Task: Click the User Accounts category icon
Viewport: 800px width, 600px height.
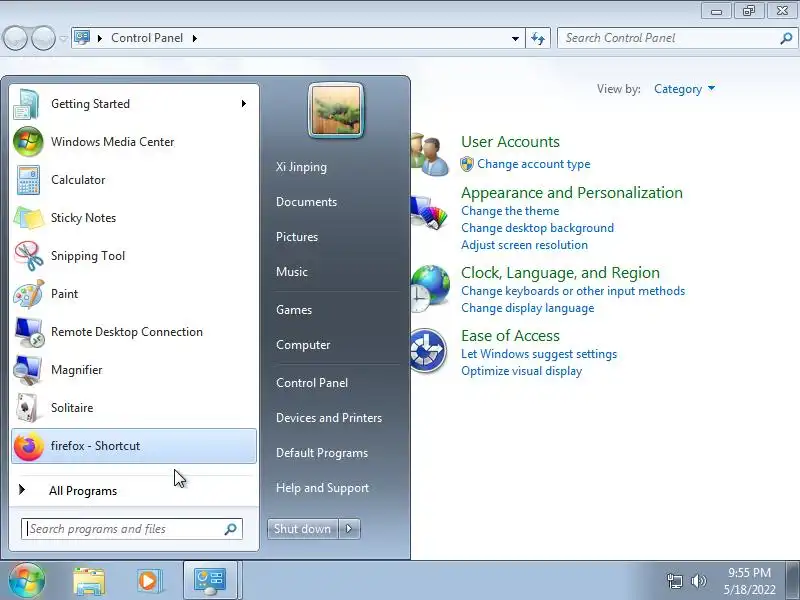Action: (429, 154)
